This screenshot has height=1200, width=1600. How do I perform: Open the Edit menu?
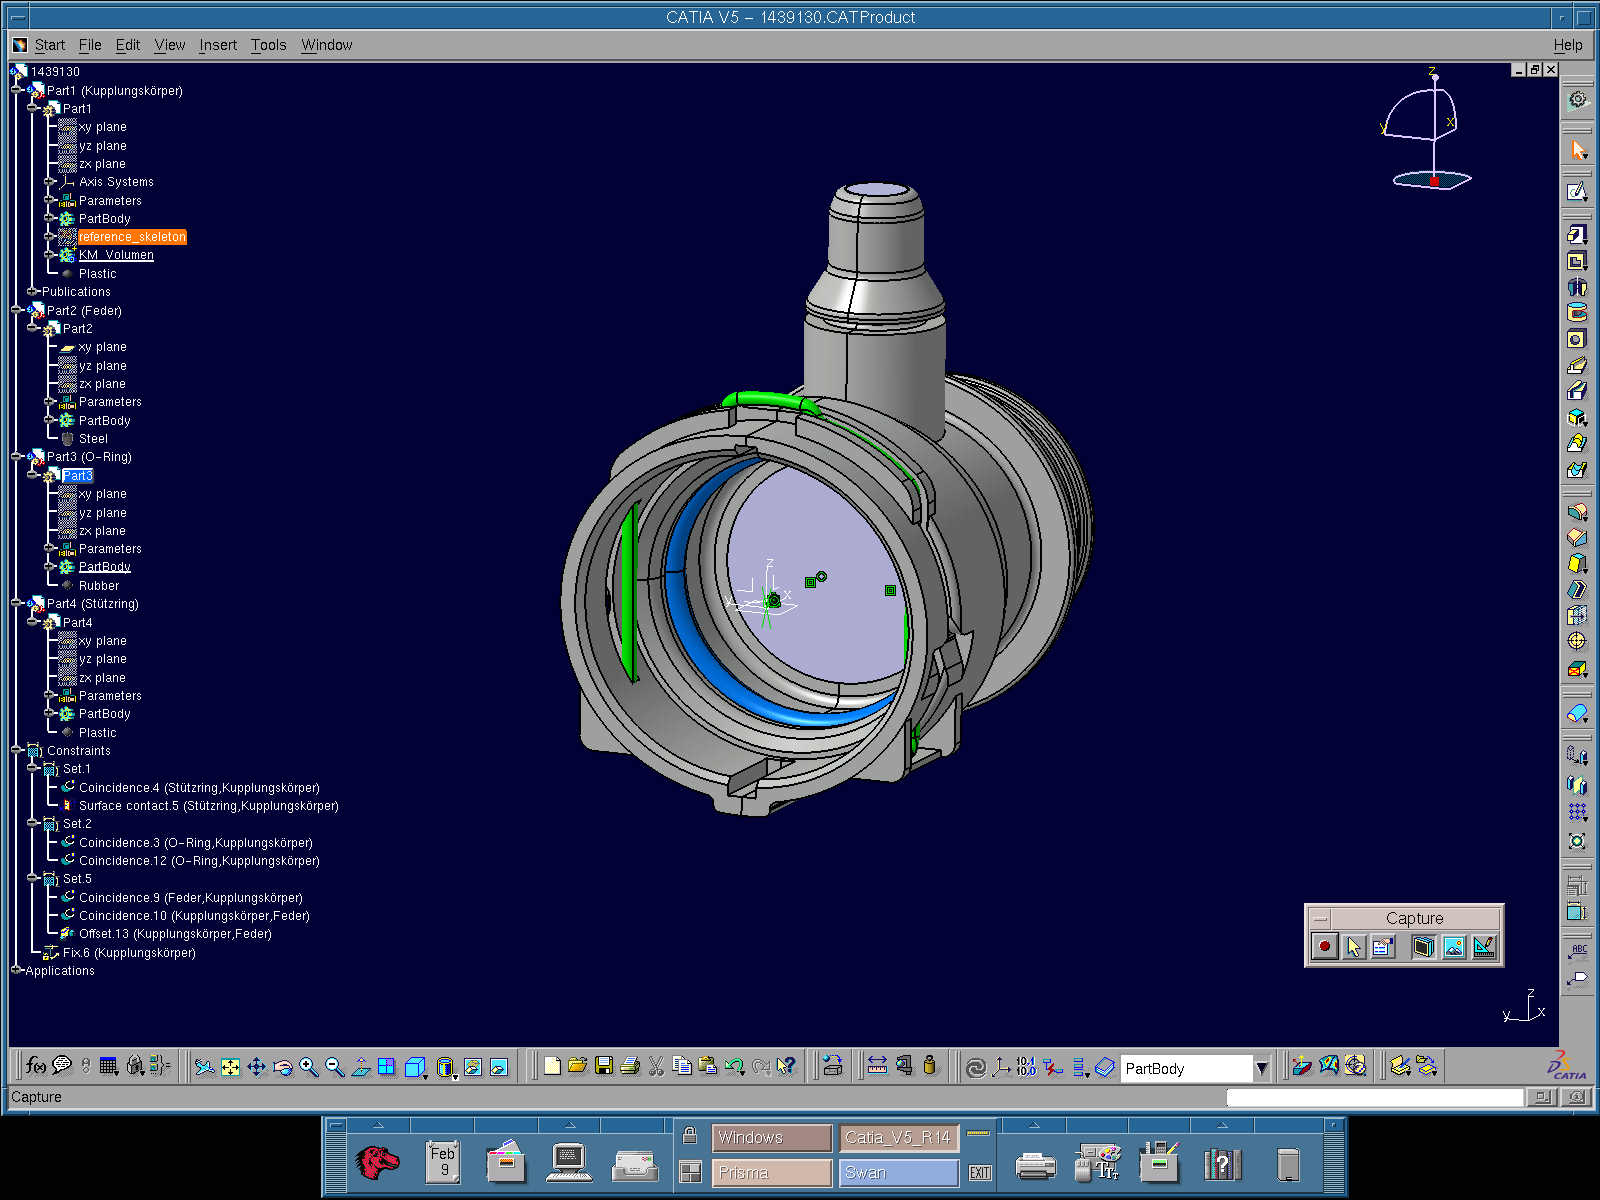[x=128, y=45]
